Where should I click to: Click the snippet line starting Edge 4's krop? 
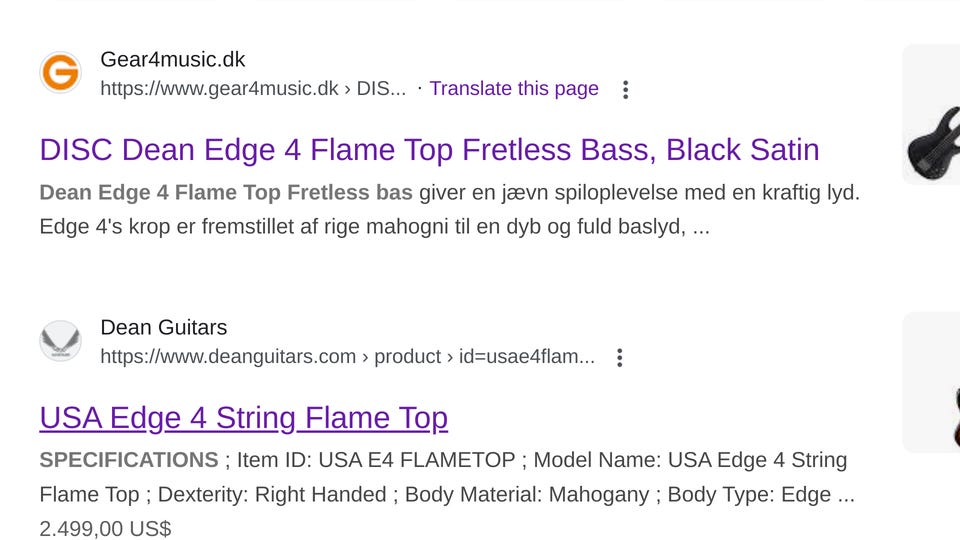[374, 227]
